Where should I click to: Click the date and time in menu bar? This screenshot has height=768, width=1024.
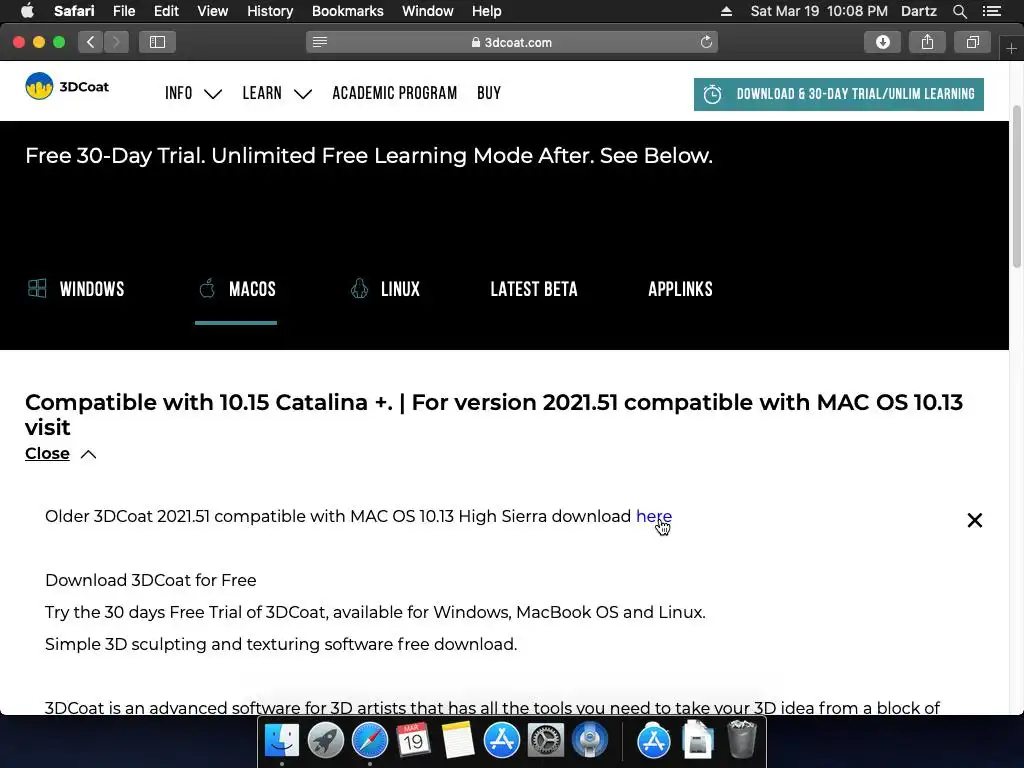click(819, 11)
